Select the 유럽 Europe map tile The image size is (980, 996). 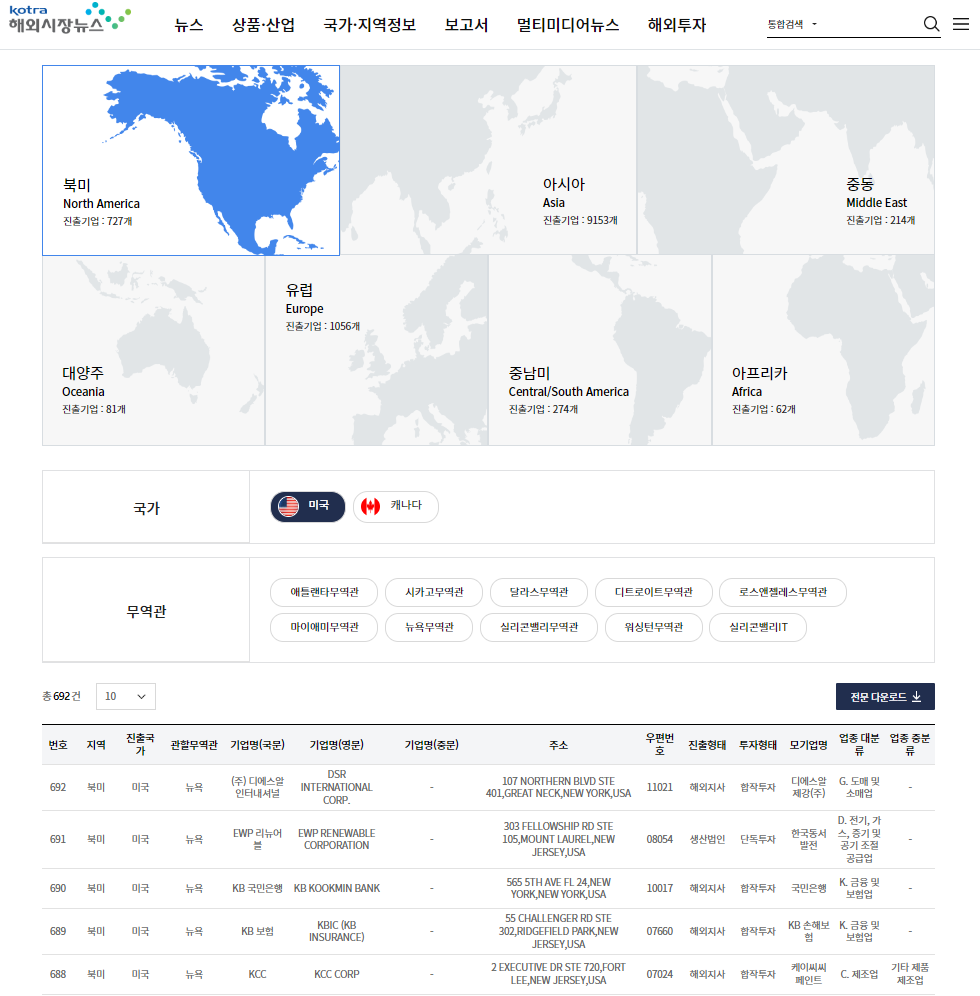pos(377,350)
